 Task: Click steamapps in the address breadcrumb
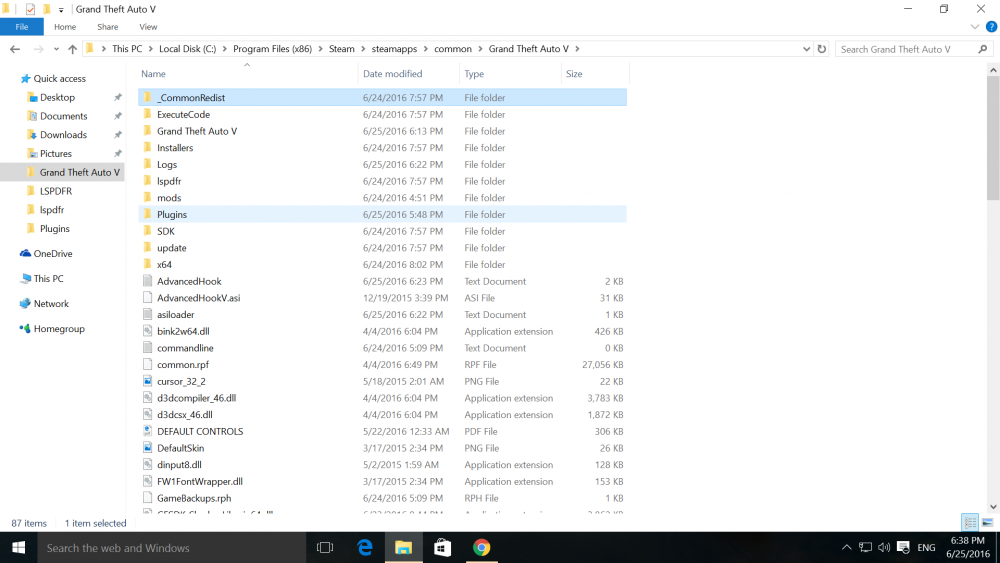click(x=394, y=49)
